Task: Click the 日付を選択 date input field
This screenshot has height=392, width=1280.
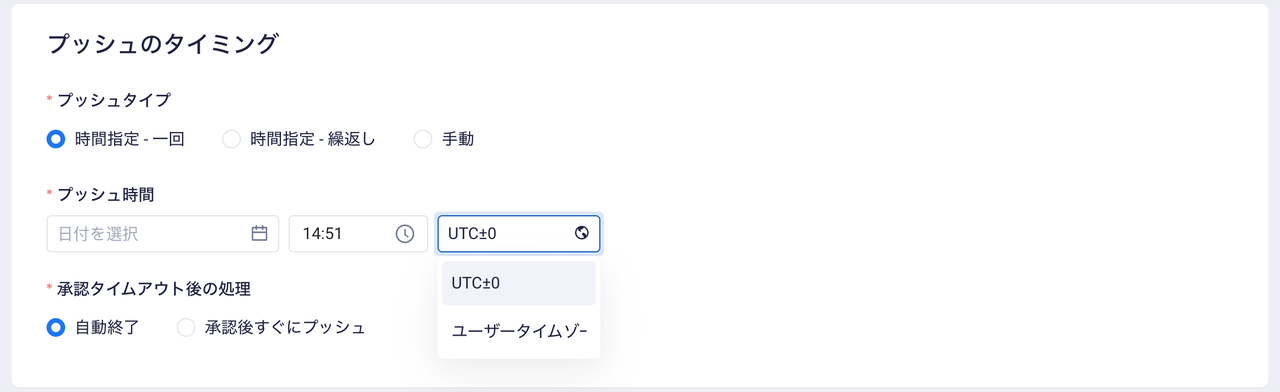Action: tap(163, 234)
